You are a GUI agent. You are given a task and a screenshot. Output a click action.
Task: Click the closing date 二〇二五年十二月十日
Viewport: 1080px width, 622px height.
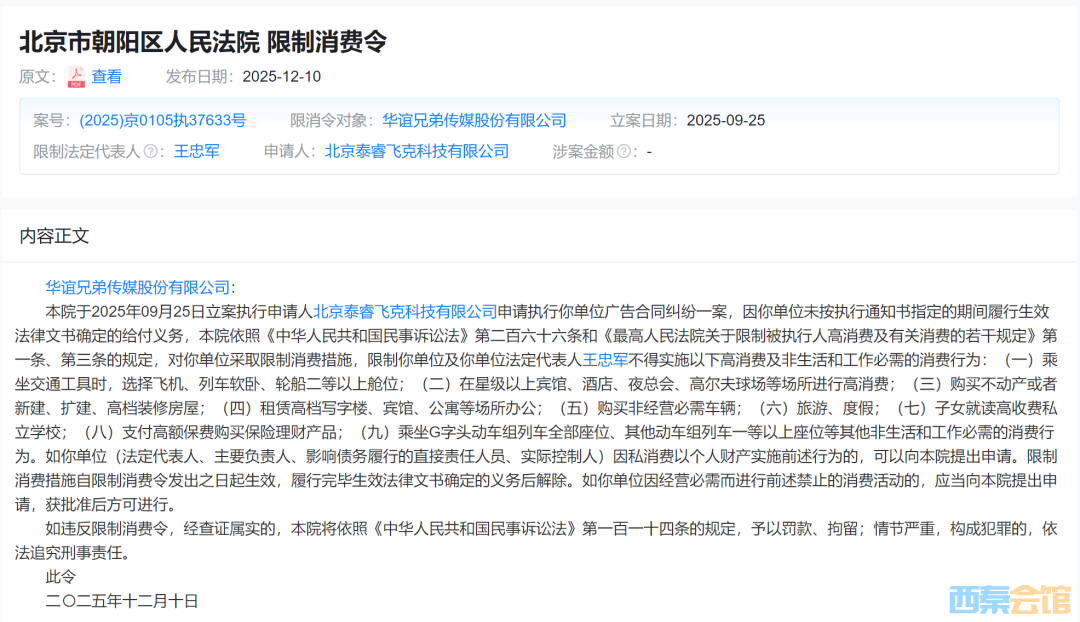pyautogui.click(x=122, y=600)
